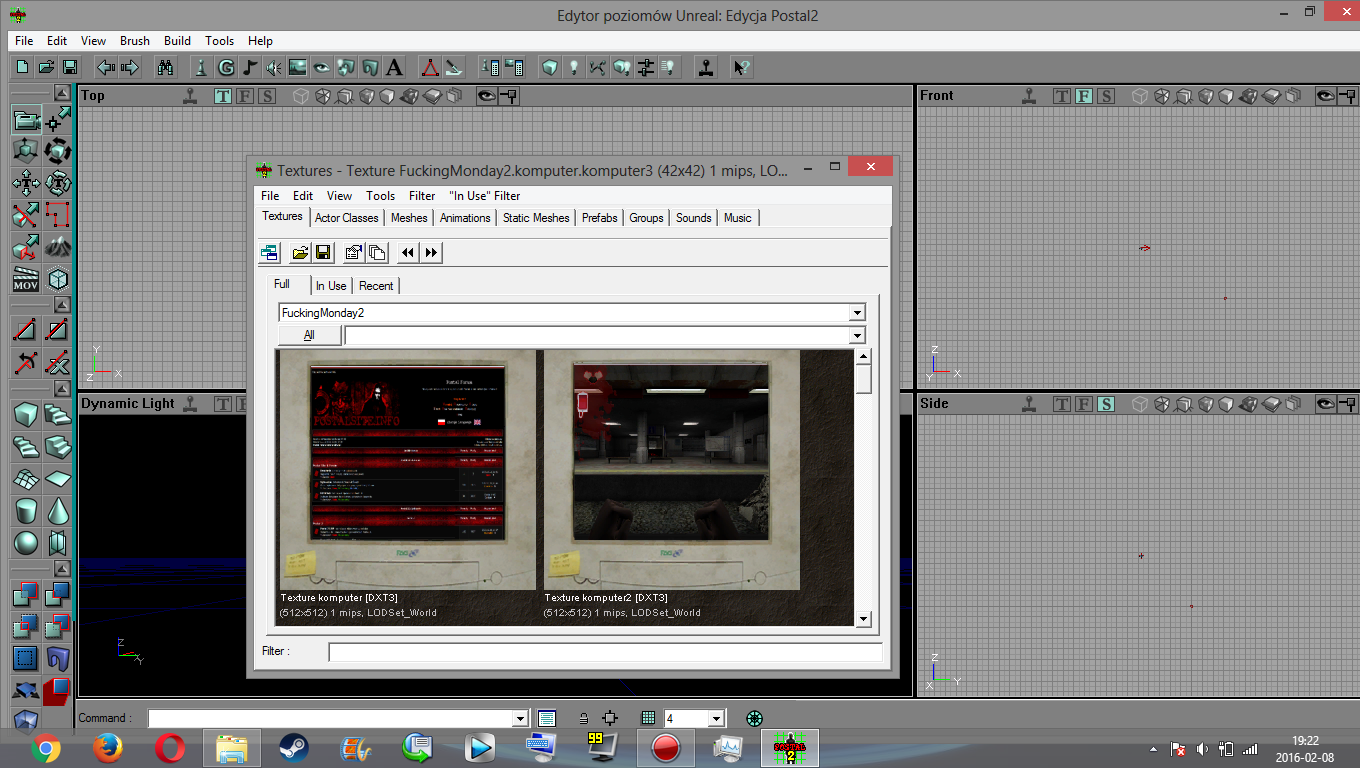The height and width of the screenshot is (768, 1360).
Task: Toggle grid snap icon near grid size
Action: tap(648, 718)
